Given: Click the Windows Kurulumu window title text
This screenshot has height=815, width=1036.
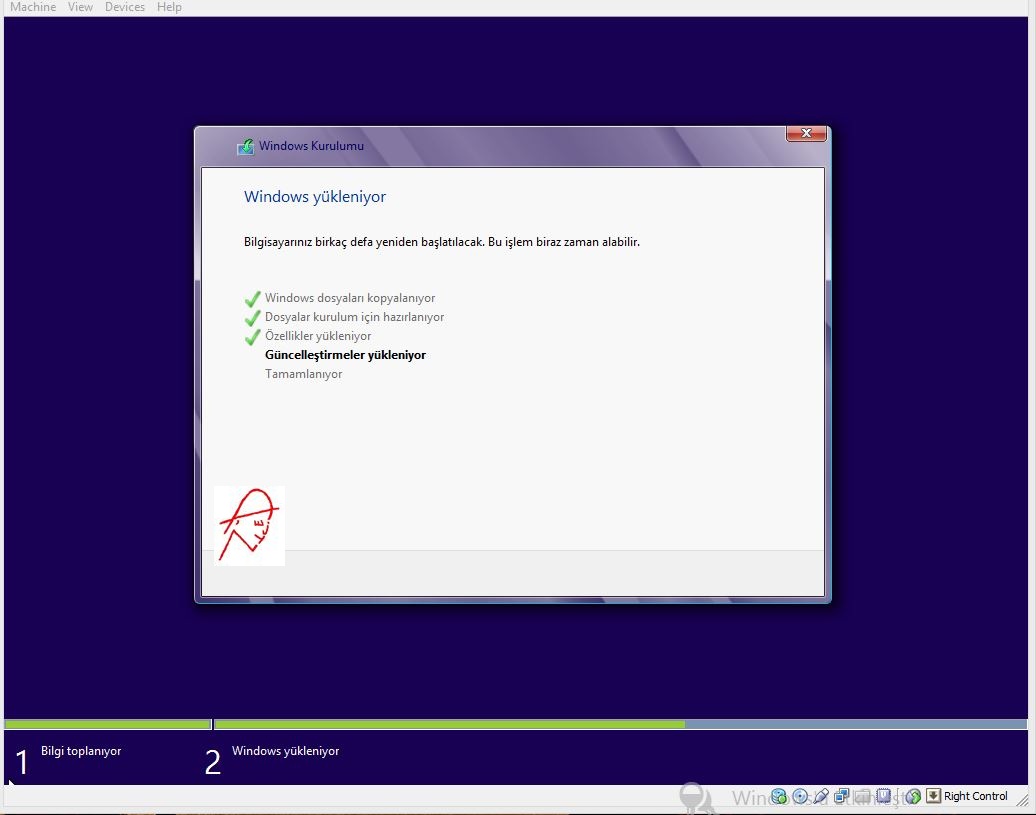Looking at the screenshot, I should click(x=311, y=146).
